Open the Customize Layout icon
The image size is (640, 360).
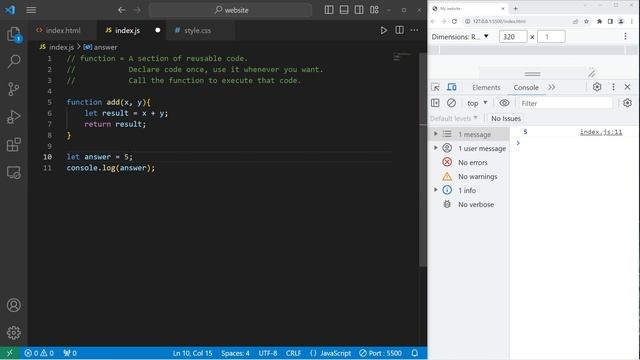[374, 10]
